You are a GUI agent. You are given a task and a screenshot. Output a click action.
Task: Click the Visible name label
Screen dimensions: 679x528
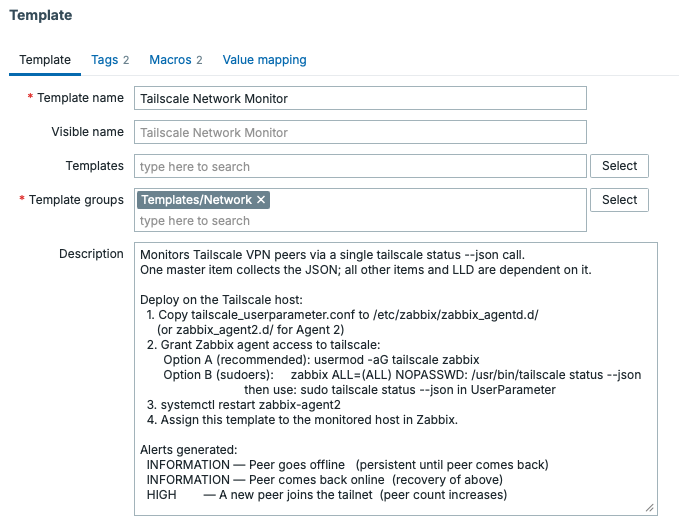(88, 132)
